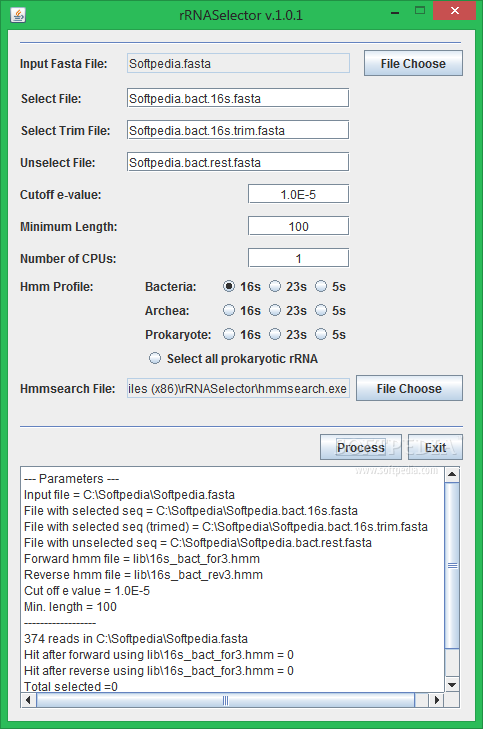The width and height of the screenshot is (483, 729).
Task: Select Bacteria 5s radio button
Action: pyautogui.click(x=321, y=286)
